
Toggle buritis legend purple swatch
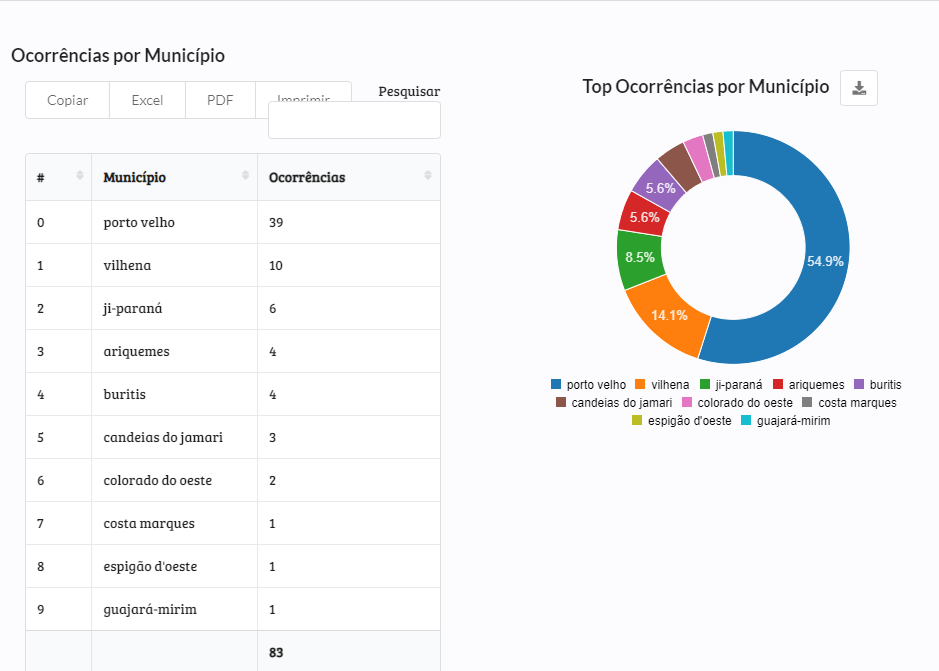(860, 384)
